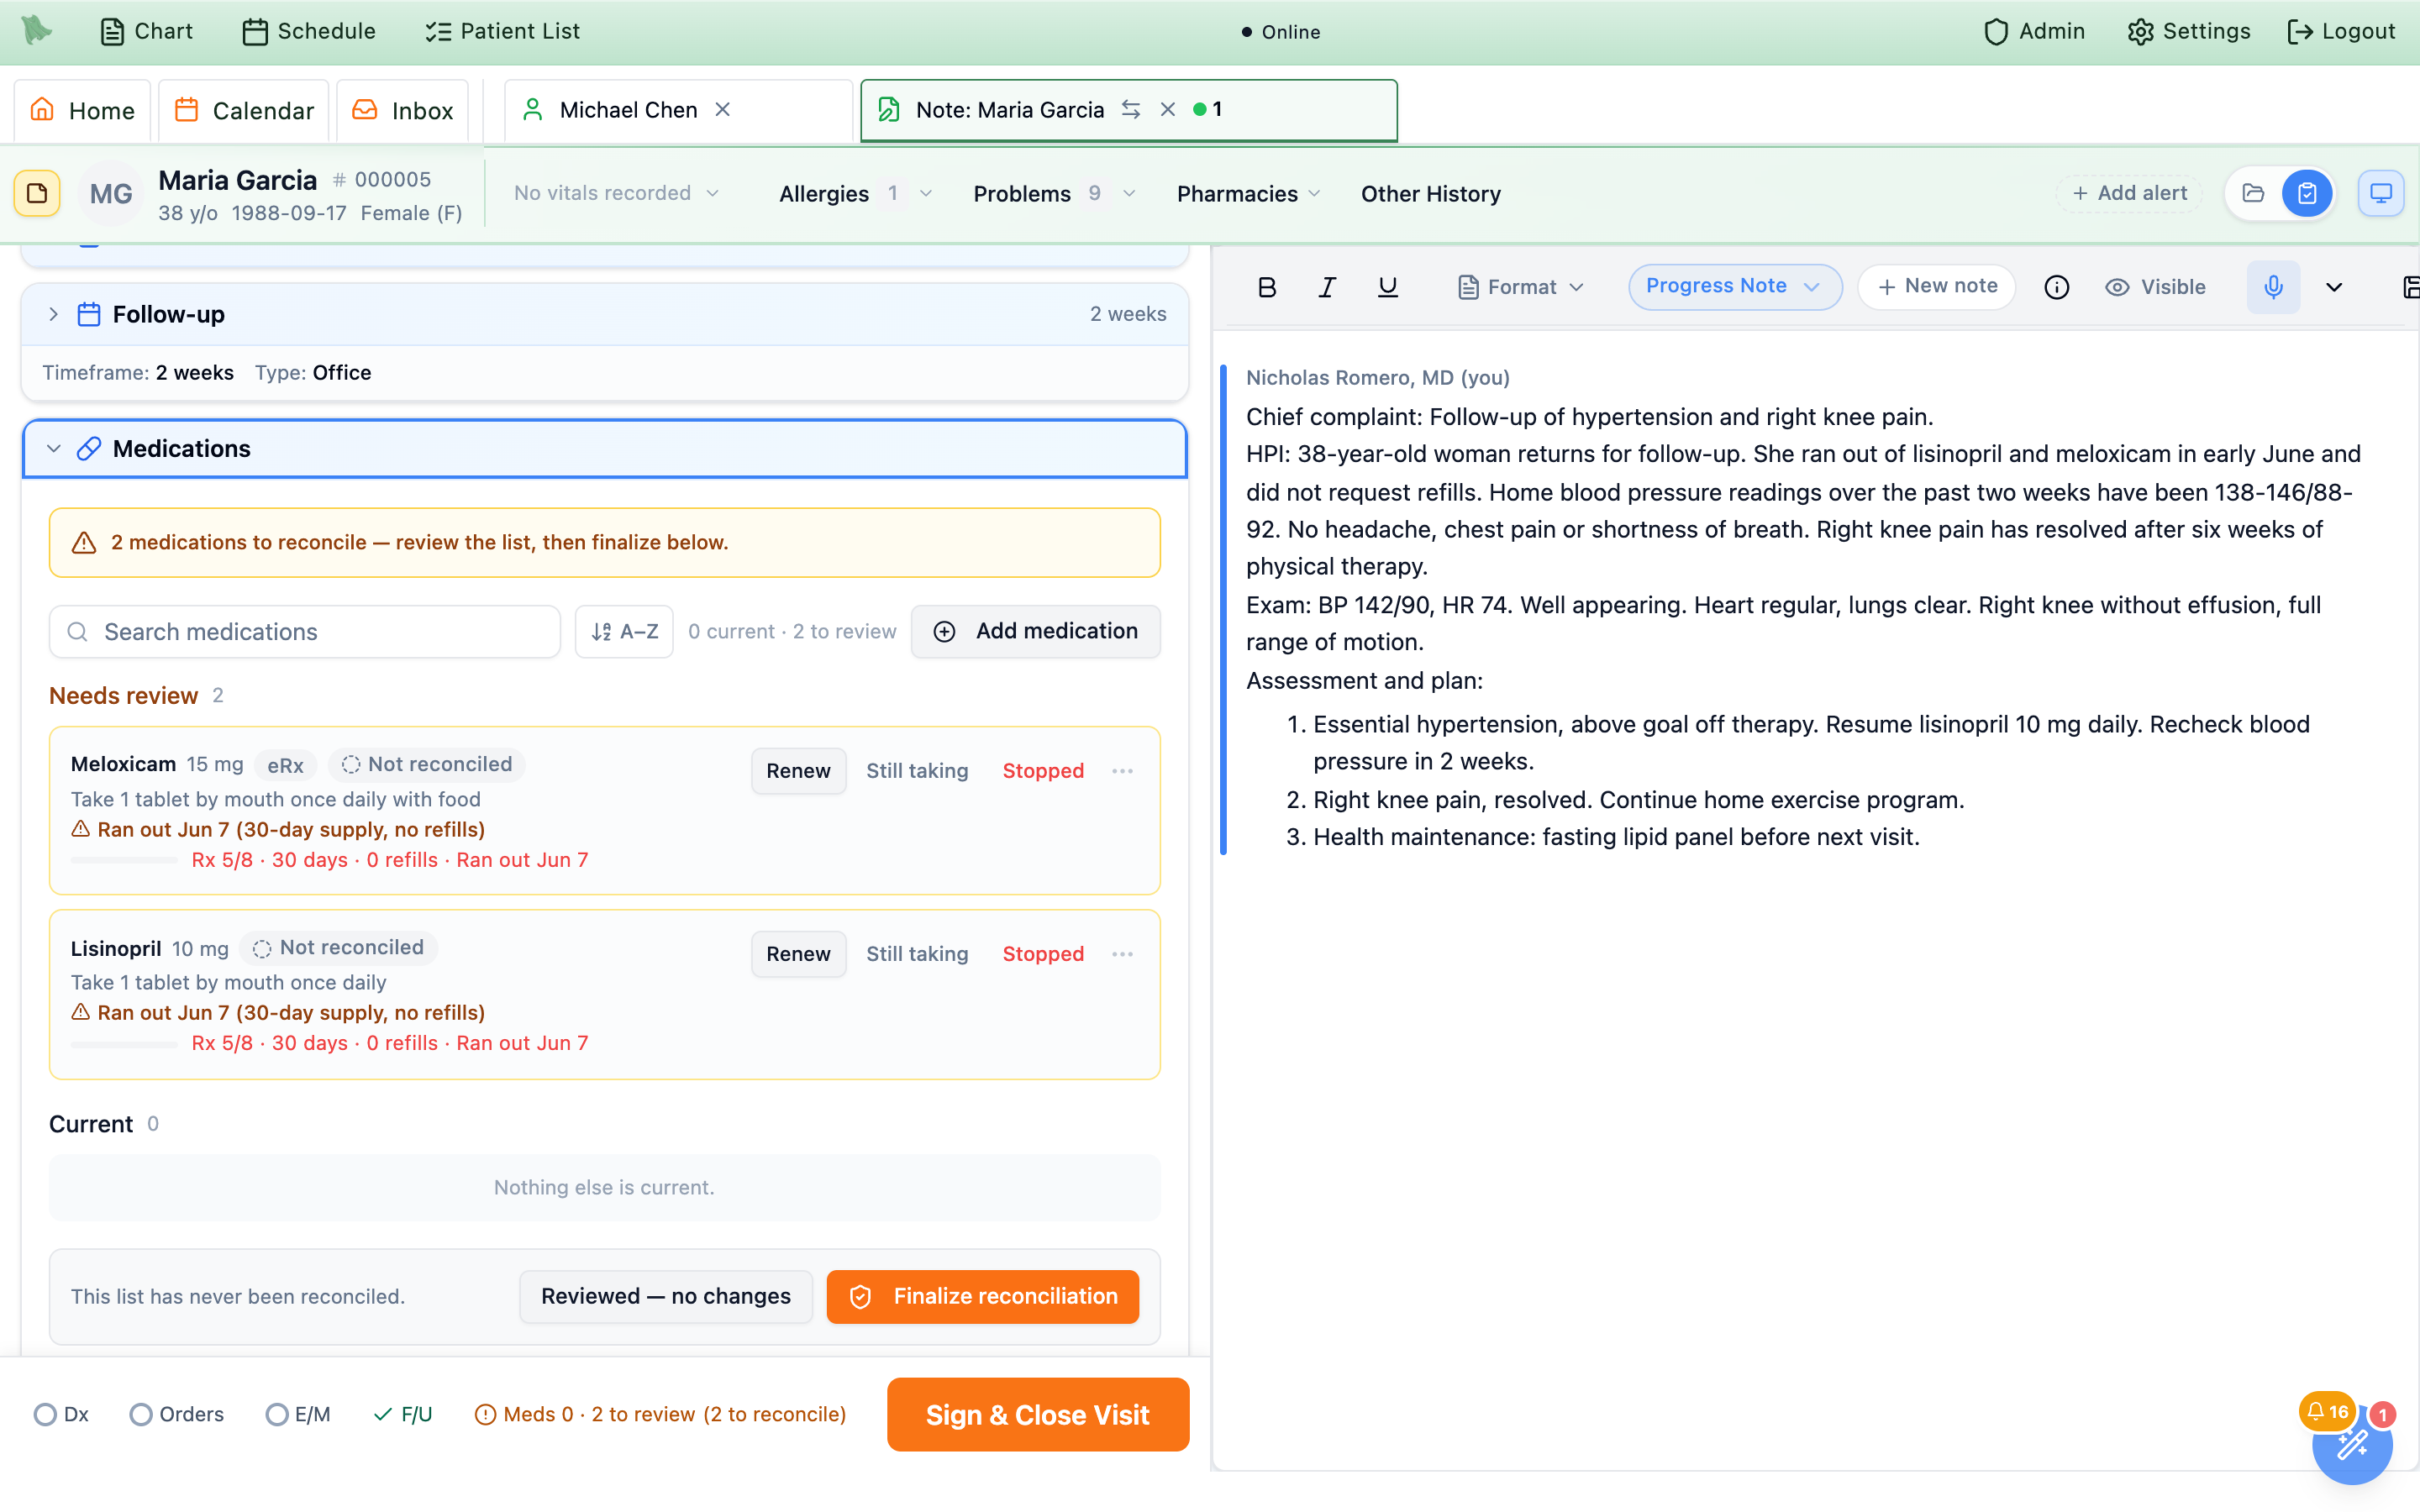
Task: Sort medications A–Z
Action: coord(624,631)
